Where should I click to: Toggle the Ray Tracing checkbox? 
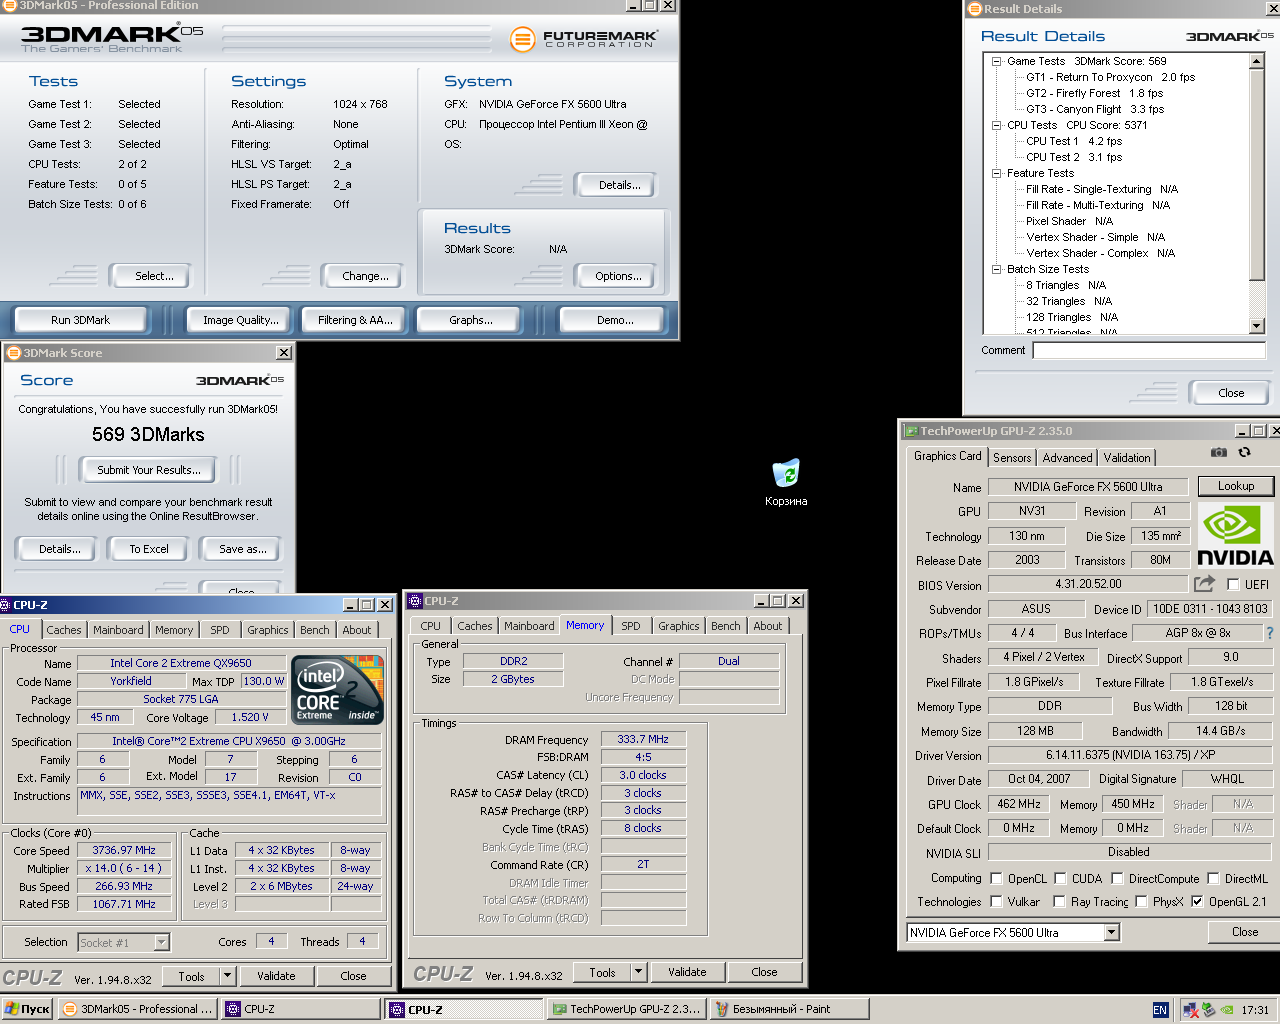(x=1060, y=901)
